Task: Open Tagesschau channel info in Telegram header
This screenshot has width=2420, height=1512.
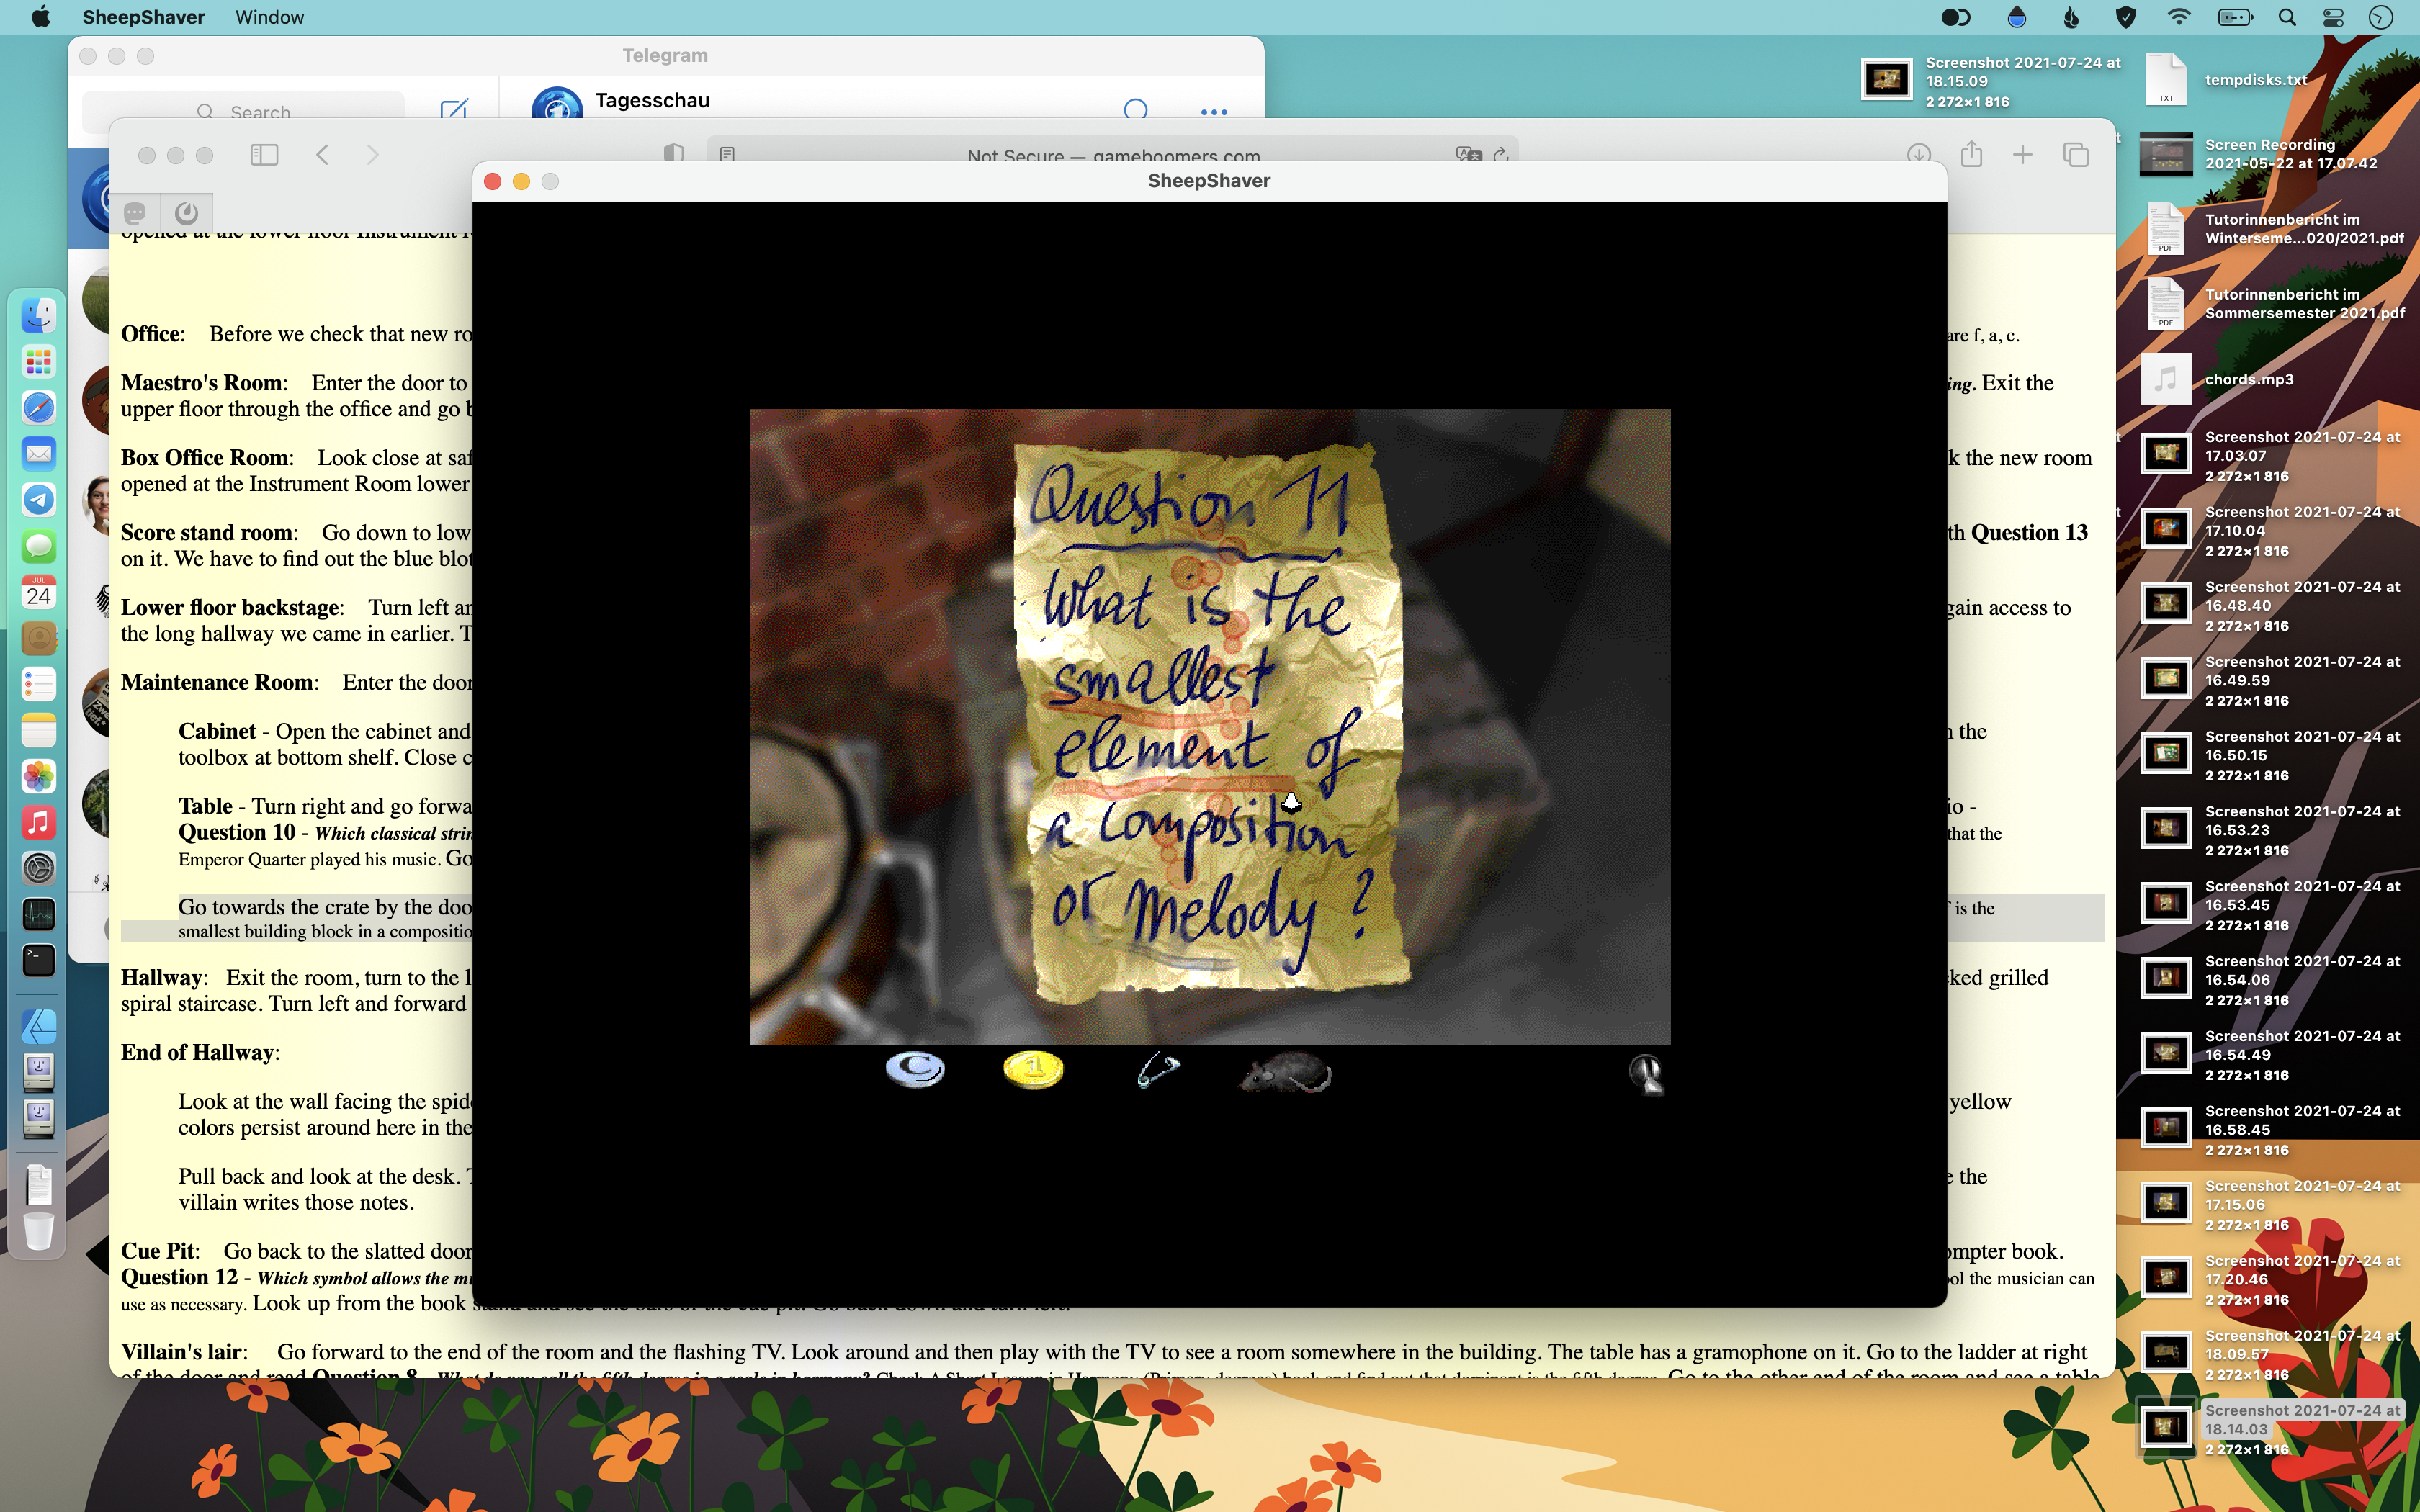Action: 652,101
